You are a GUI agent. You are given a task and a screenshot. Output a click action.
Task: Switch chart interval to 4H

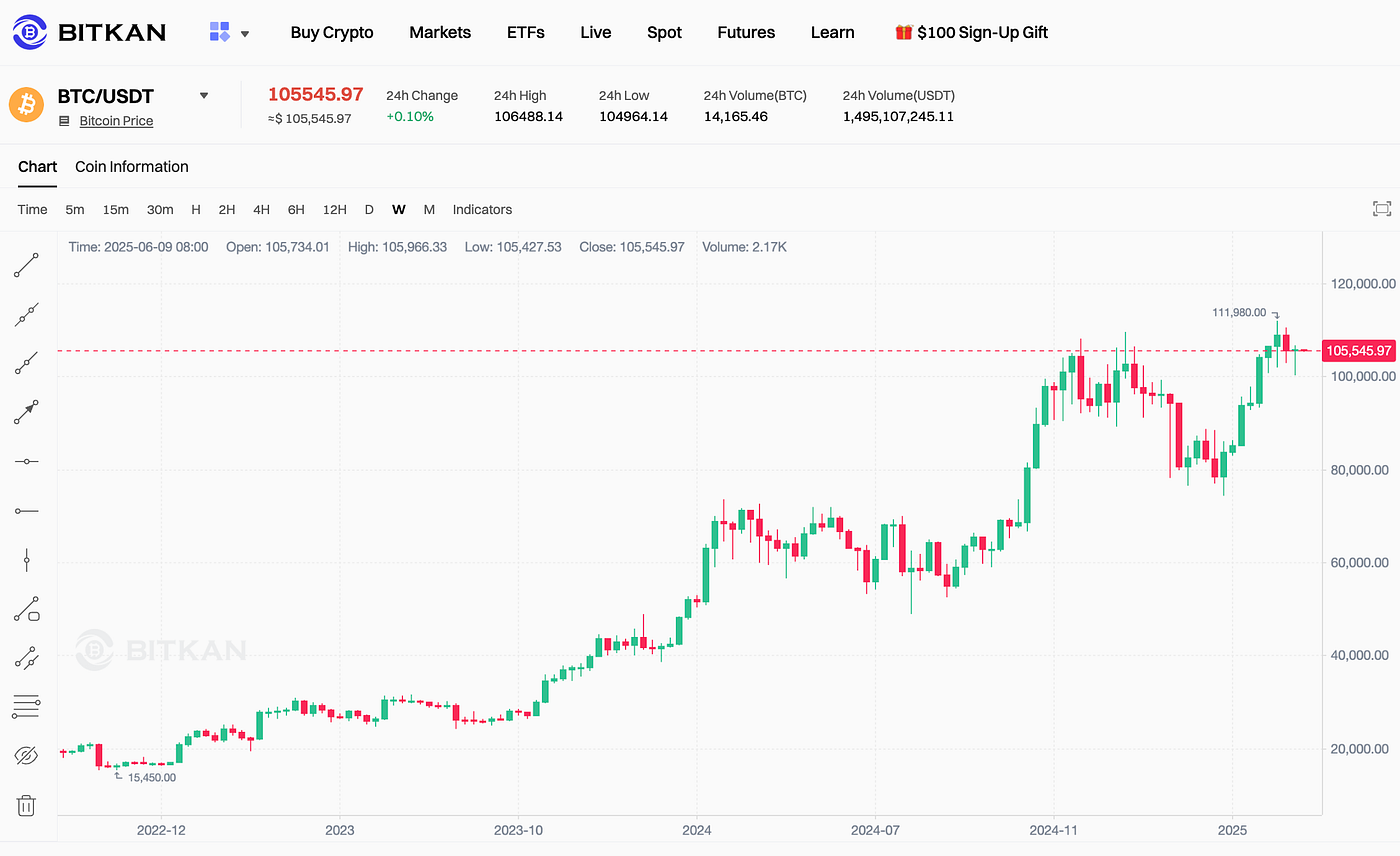click(x=261, y=210)
